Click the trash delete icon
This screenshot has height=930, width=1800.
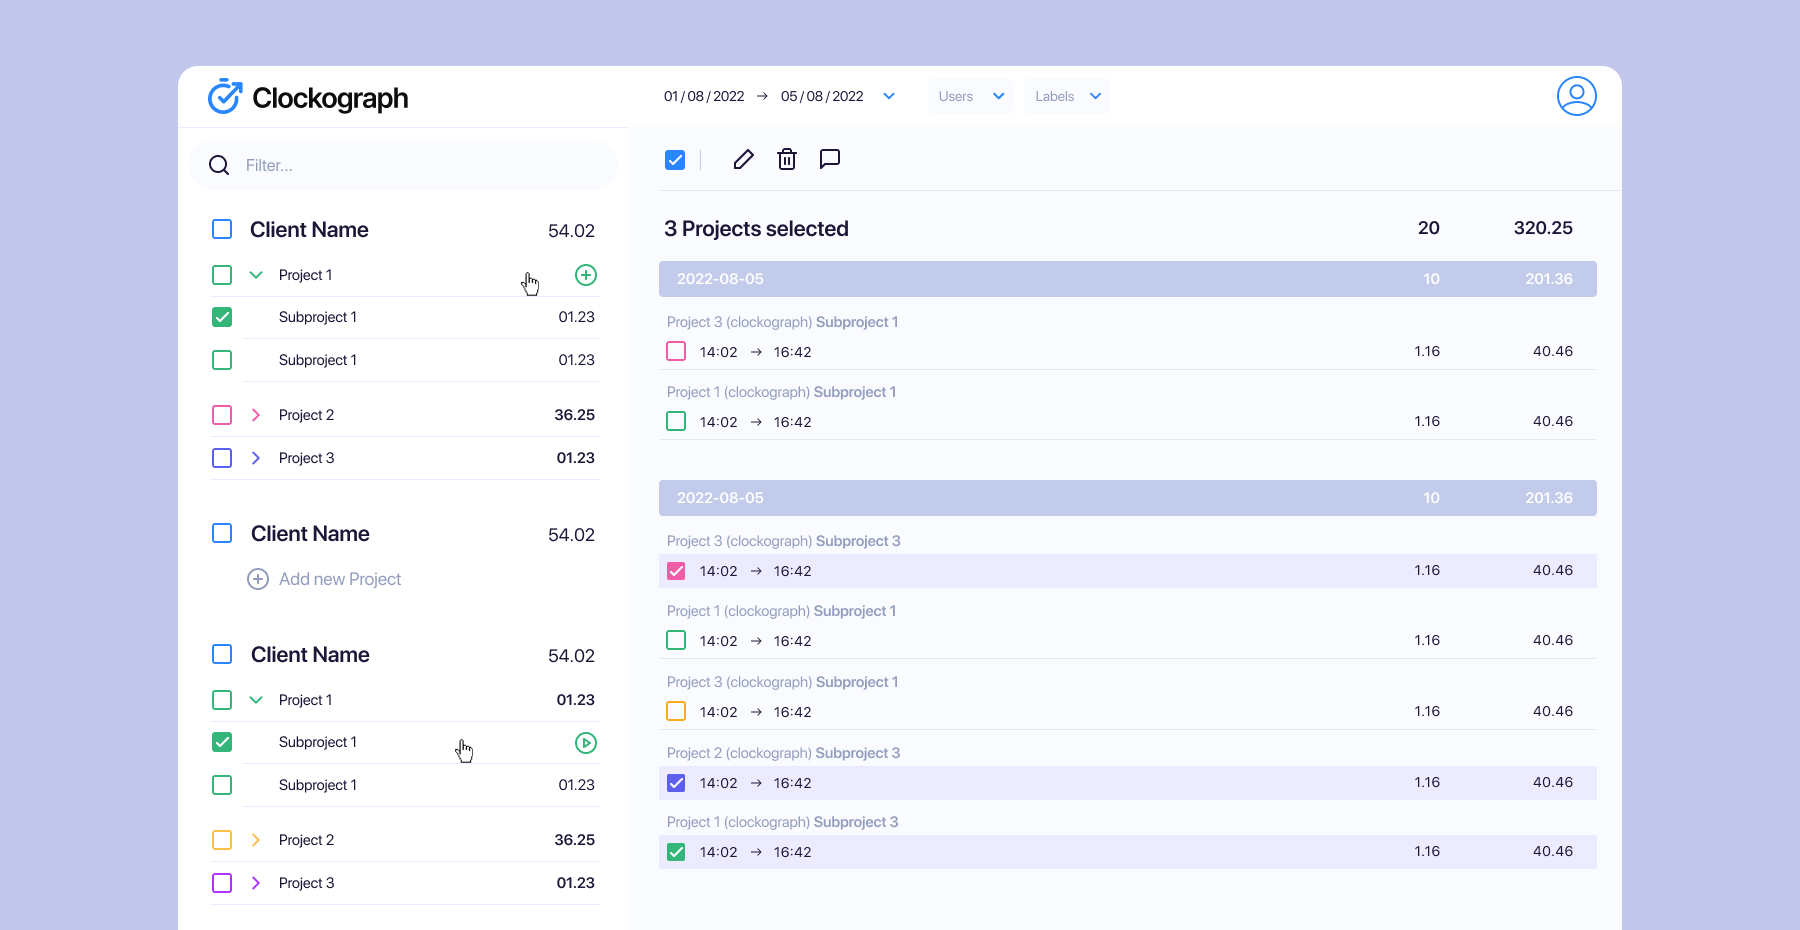787,160
